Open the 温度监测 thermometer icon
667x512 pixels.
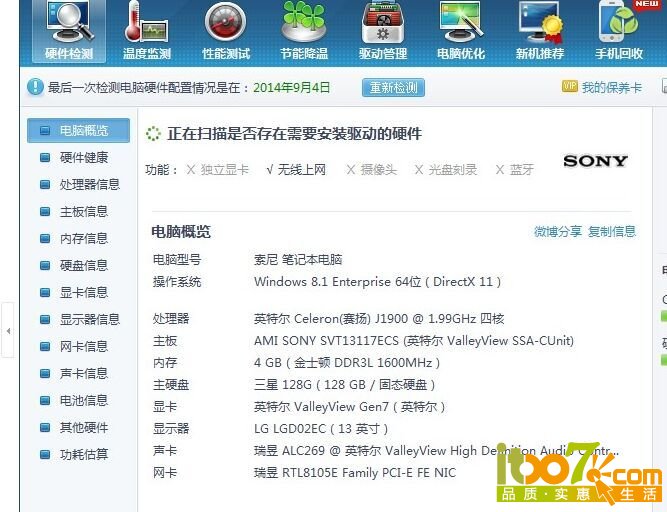click(147, 31)
